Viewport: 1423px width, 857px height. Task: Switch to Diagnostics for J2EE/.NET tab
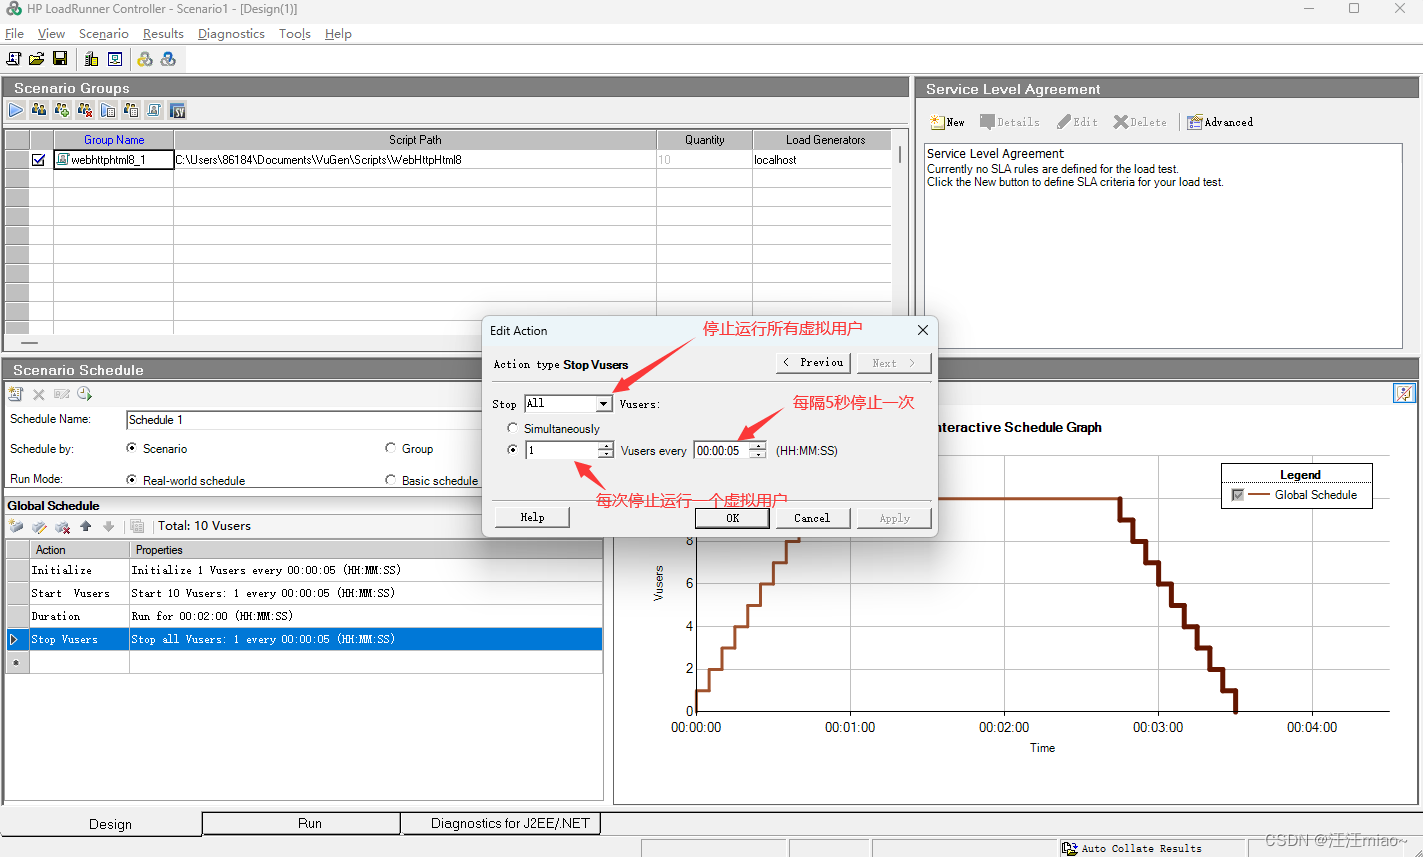pos(501,823)
